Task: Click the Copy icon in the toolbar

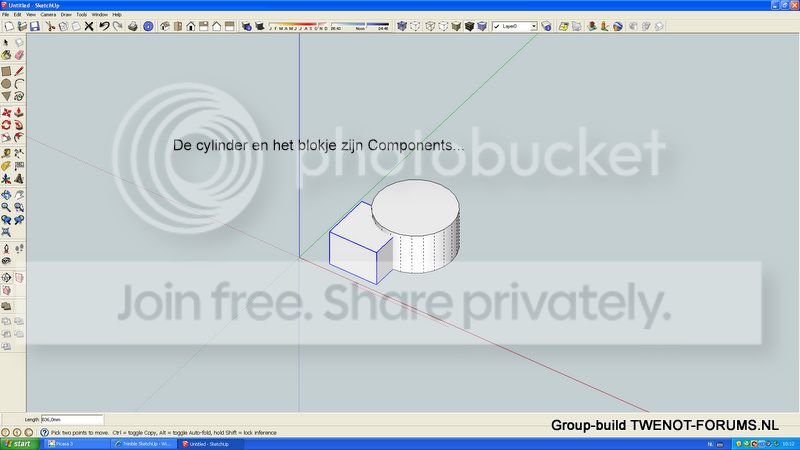Action: [x=63, y=26]
